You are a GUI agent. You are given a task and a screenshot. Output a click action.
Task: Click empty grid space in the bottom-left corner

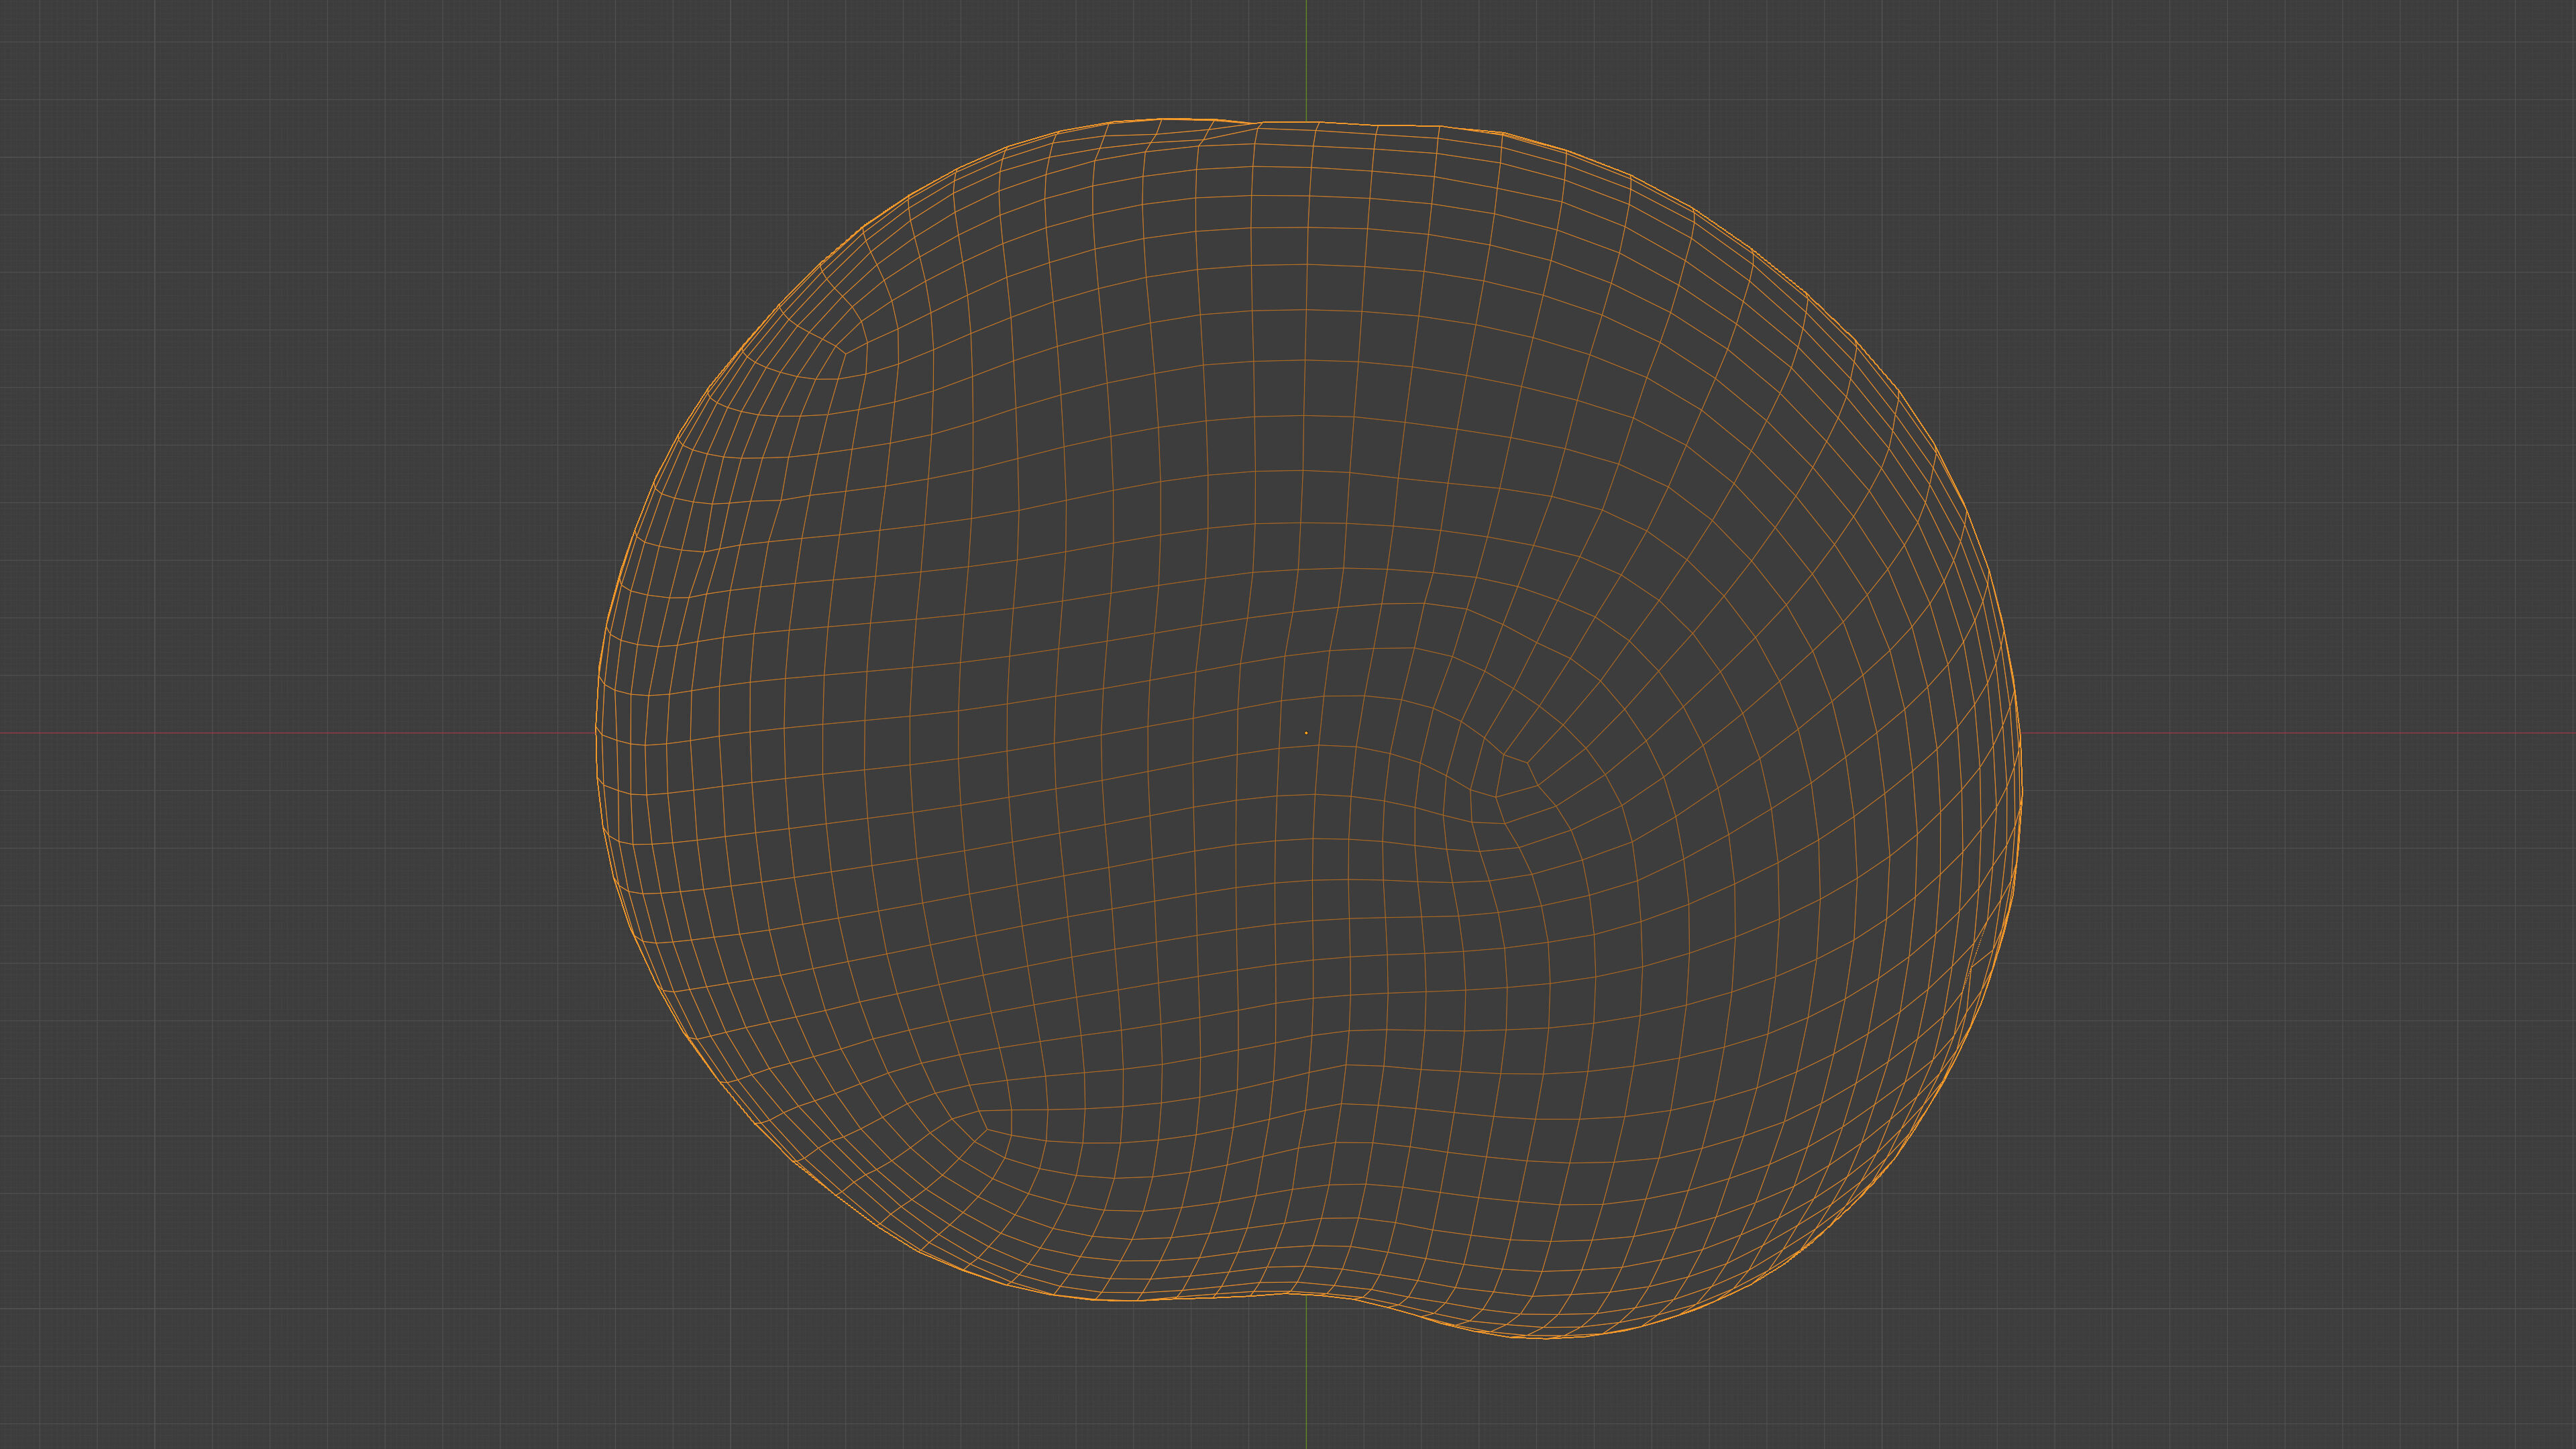[150, 1330]
